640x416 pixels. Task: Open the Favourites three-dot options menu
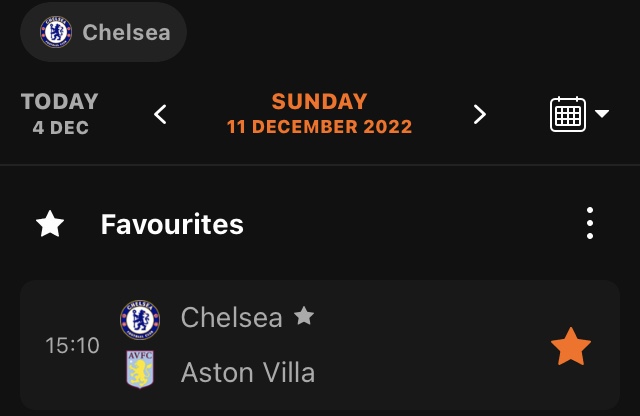point(590,223)
